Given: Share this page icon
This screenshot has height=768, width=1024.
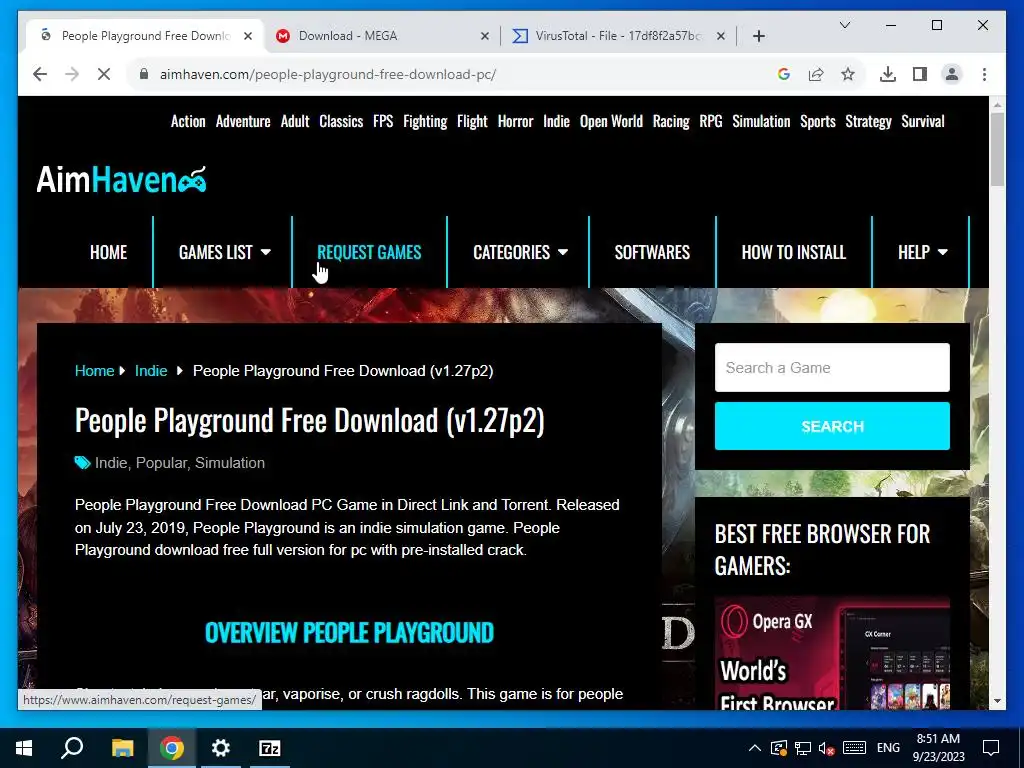Looking at the screenshot, I should (816, 74).
